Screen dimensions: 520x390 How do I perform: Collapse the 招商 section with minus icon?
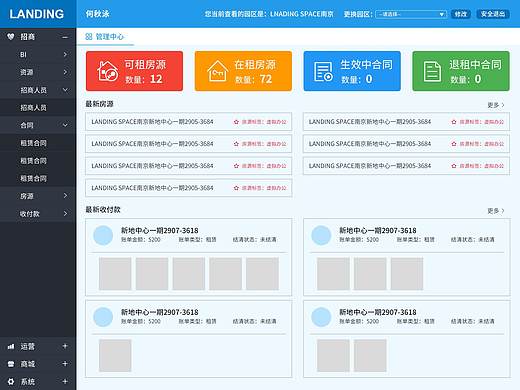(x=65, y=37)
